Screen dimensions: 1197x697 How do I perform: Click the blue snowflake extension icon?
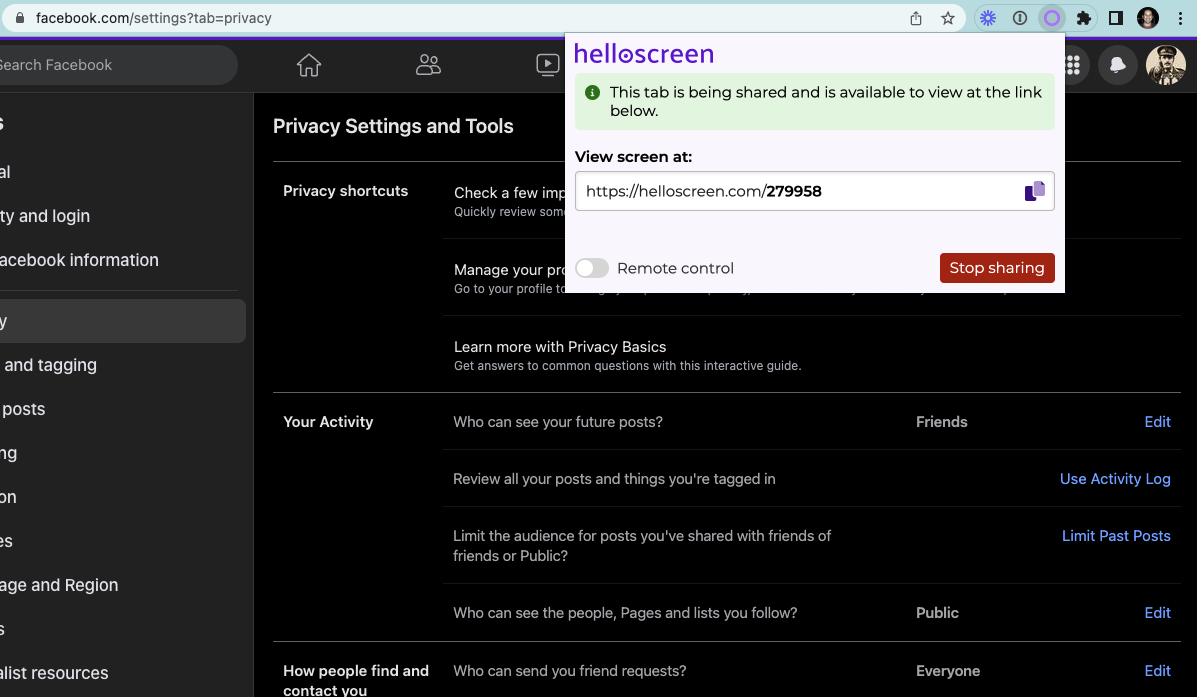click(988, 18)
